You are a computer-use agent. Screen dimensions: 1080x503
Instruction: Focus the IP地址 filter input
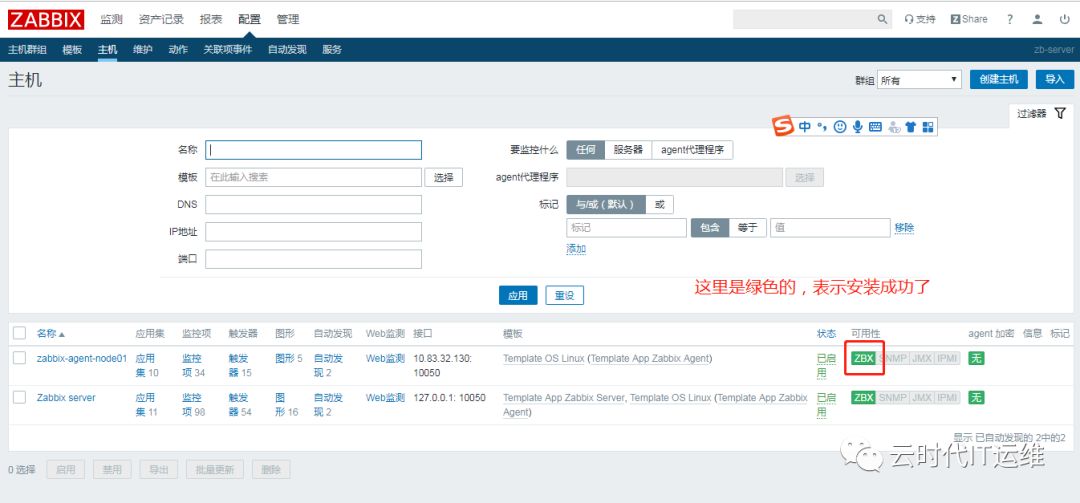click(x=313, y=232)
